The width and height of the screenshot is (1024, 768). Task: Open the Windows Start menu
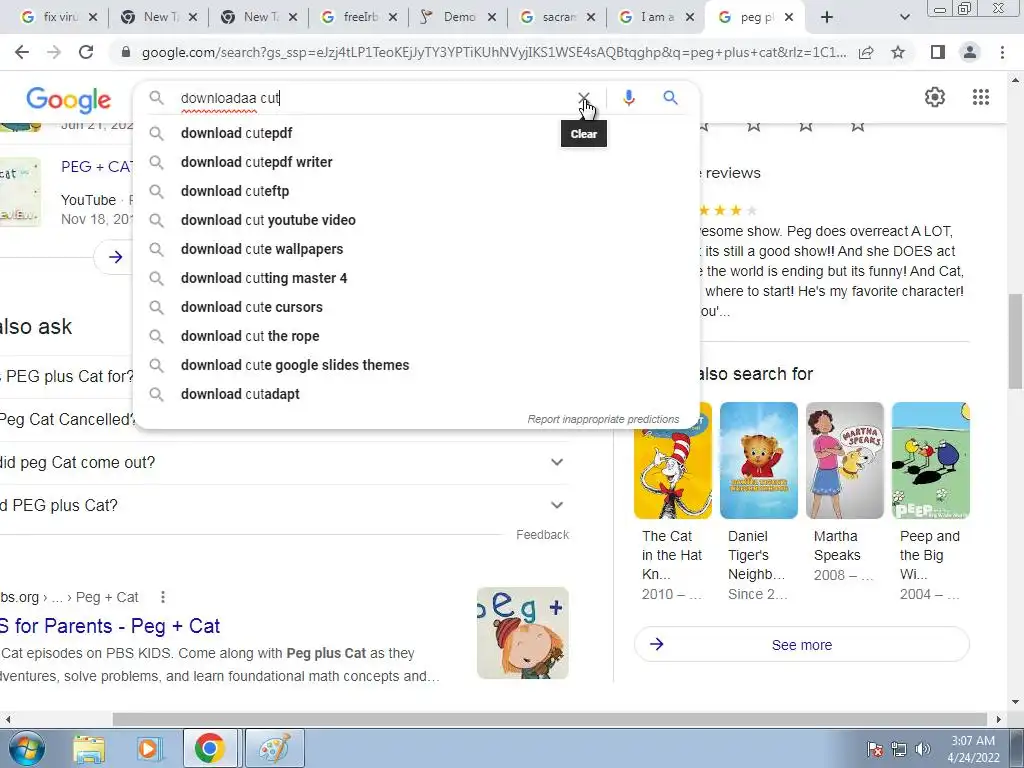click(x=26, y=748)
